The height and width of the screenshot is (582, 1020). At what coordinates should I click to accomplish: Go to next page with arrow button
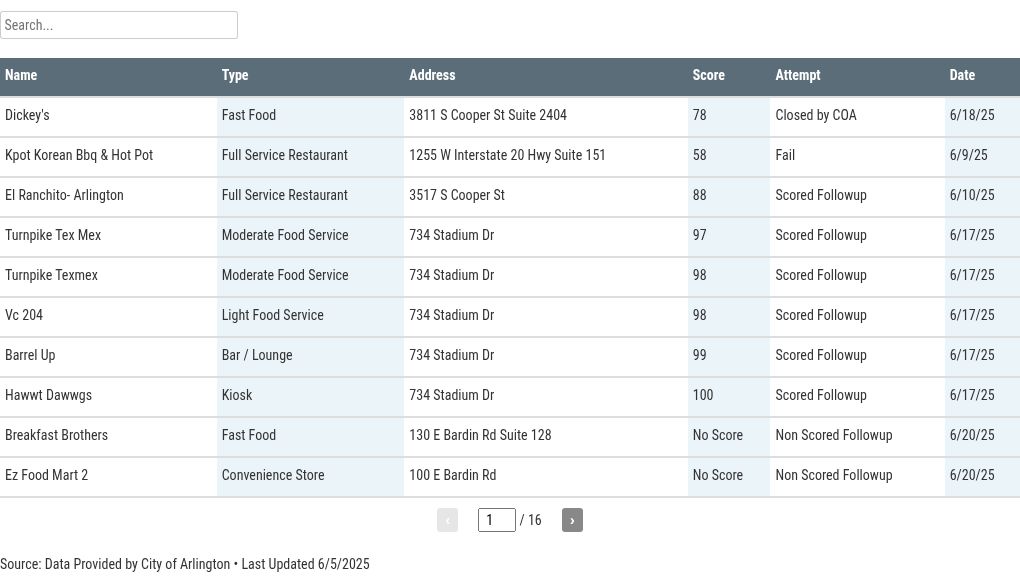572,520
